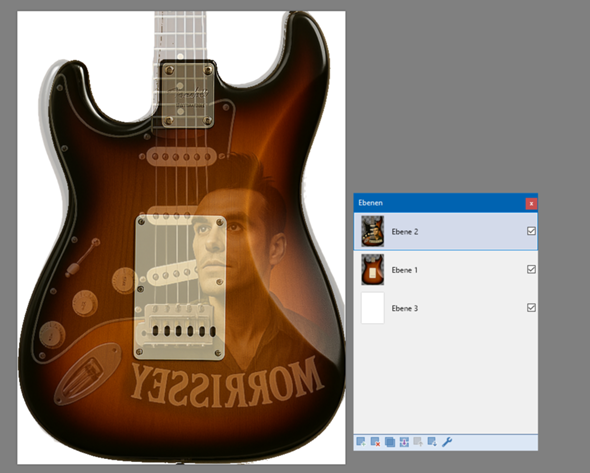Viewport: 590px width, 473px height.
Task: Click the 'Ebene 2' layer name
Action: pos(404,232)
